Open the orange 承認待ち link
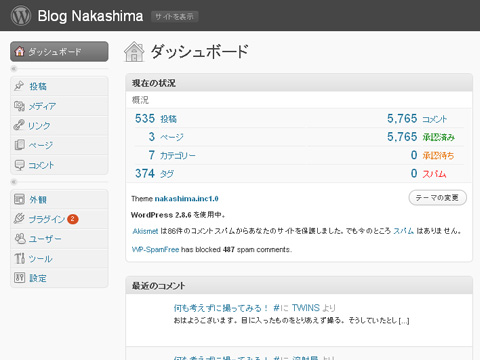Viewport: 480px width, 360px height. pyautogui.click(x=438, y=155)
